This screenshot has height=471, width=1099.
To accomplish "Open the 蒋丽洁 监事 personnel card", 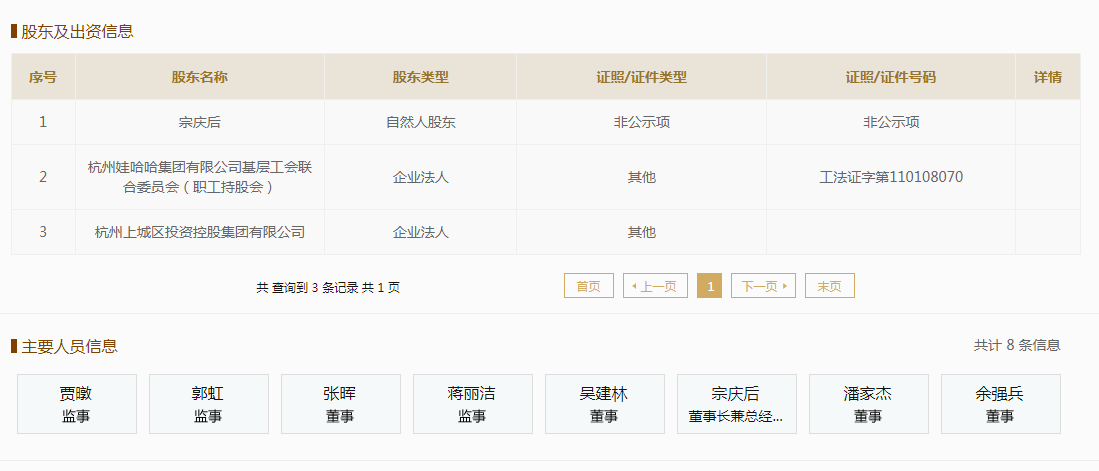I will [473, 404].
